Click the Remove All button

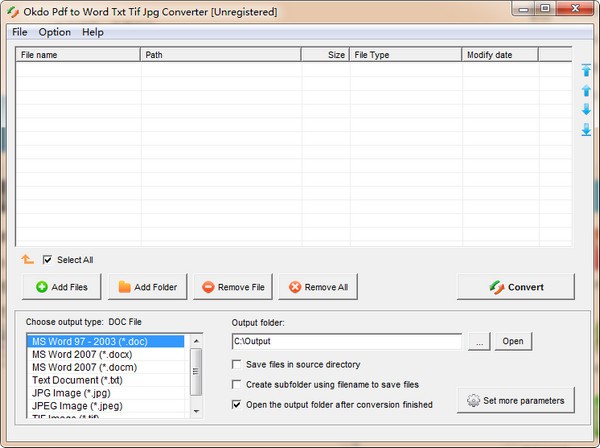tap(318, 287)
